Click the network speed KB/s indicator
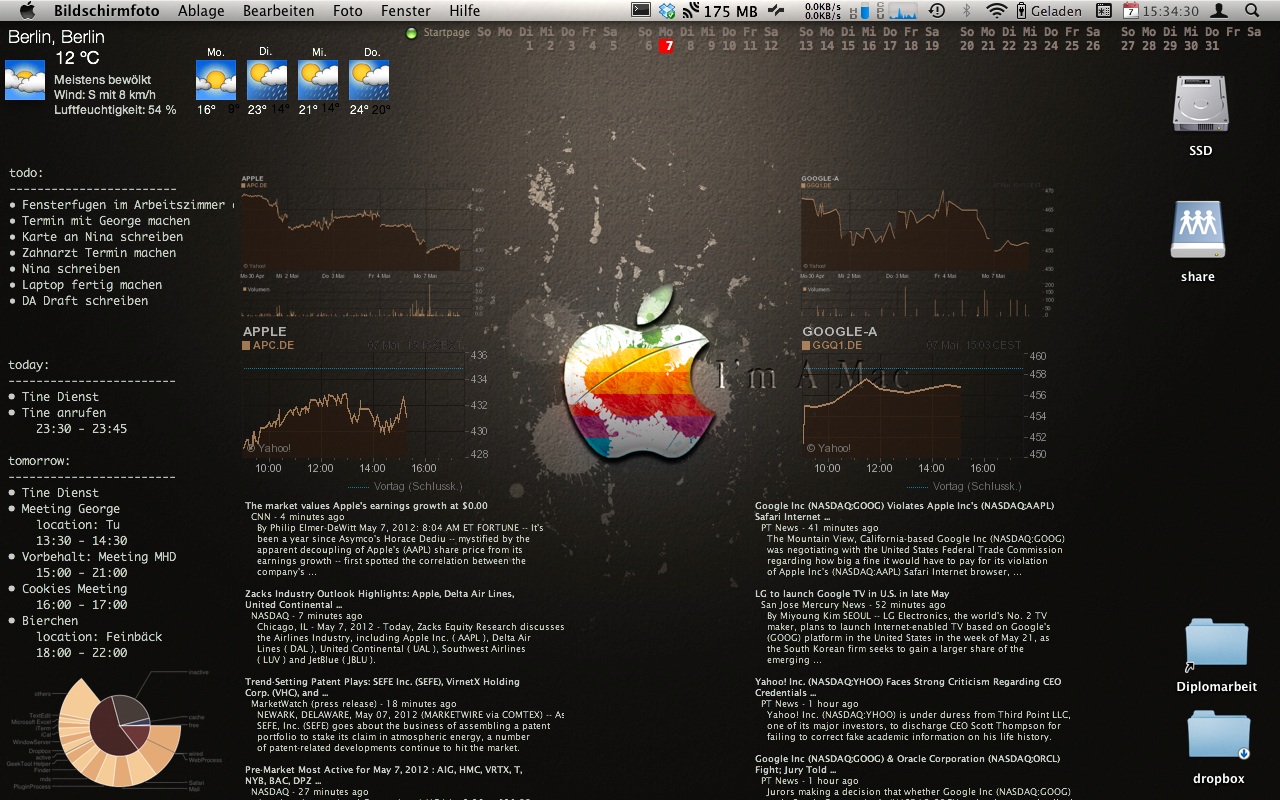1280x800 pixels. (822, 11)
